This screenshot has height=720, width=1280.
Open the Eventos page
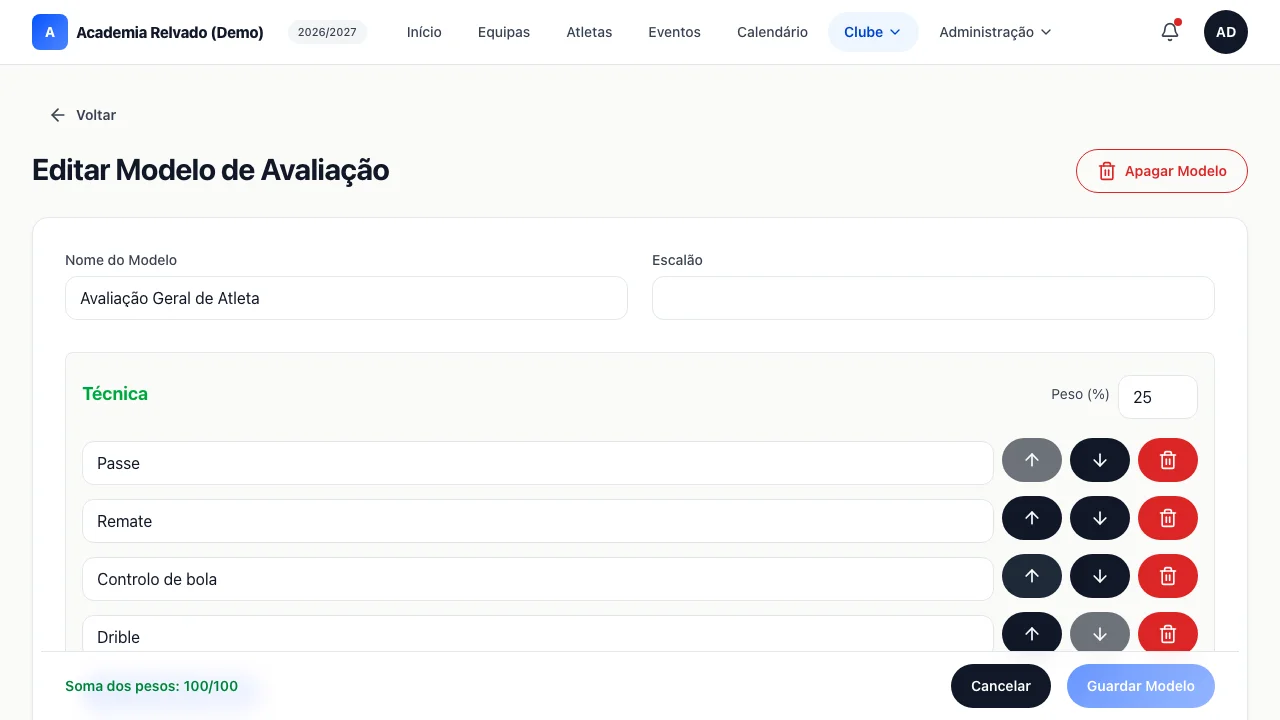(674, 32)
